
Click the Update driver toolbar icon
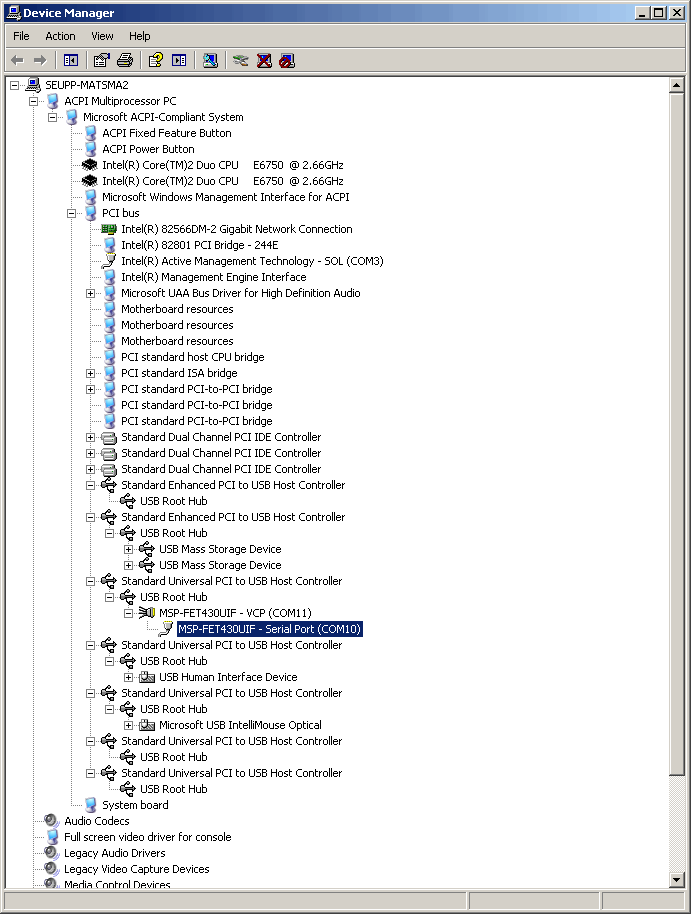tap(240, 60)
